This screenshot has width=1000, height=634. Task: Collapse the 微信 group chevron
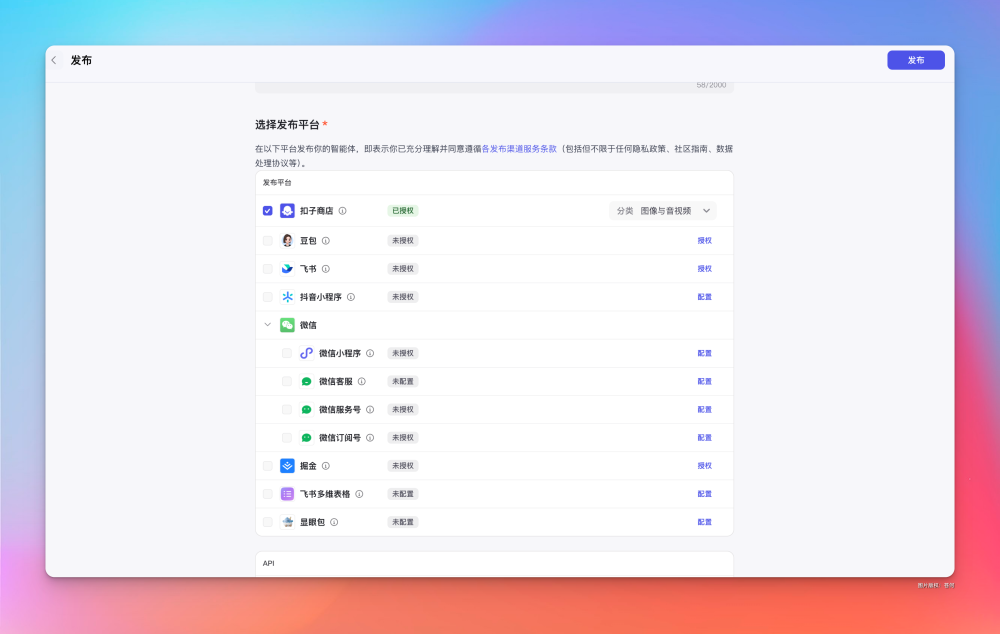pyautogui.click(x=268, y=325)
